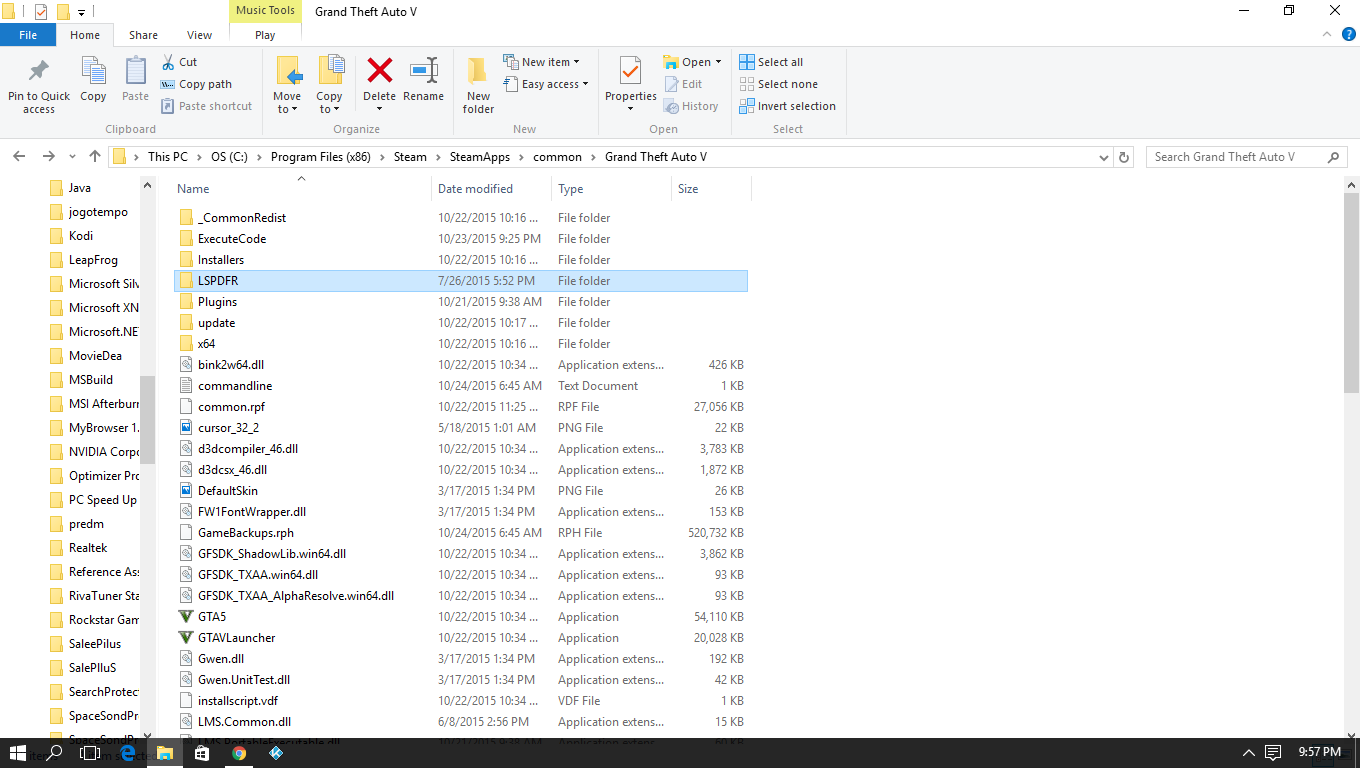The width and height of the screenshot is (1360, 768).
Task: Expand the Move to dropdown
Action: [287, 109]
